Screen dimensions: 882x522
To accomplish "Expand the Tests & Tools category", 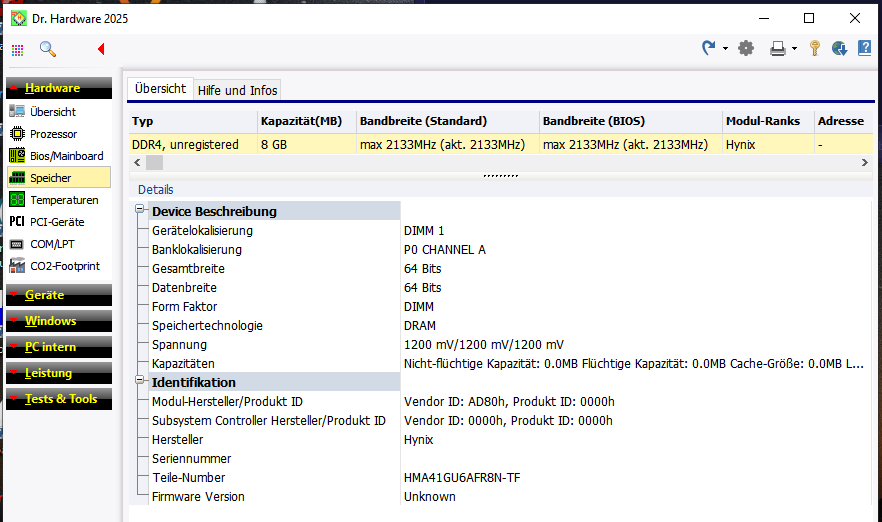I will [x=59, y=399].
